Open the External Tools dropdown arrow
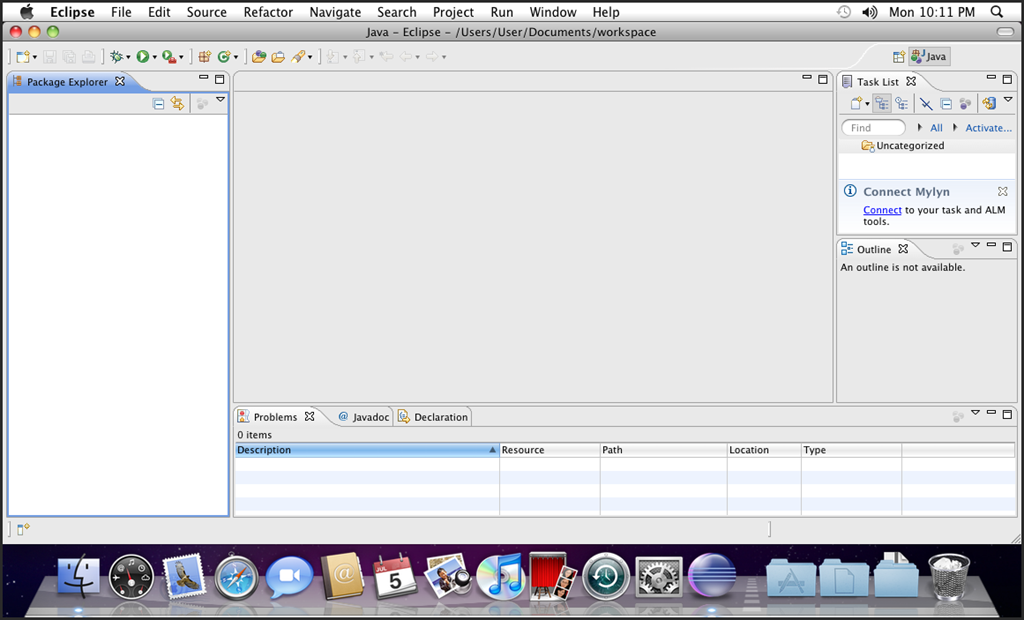Screen dimensions: 1024x620 click(182, 57)
